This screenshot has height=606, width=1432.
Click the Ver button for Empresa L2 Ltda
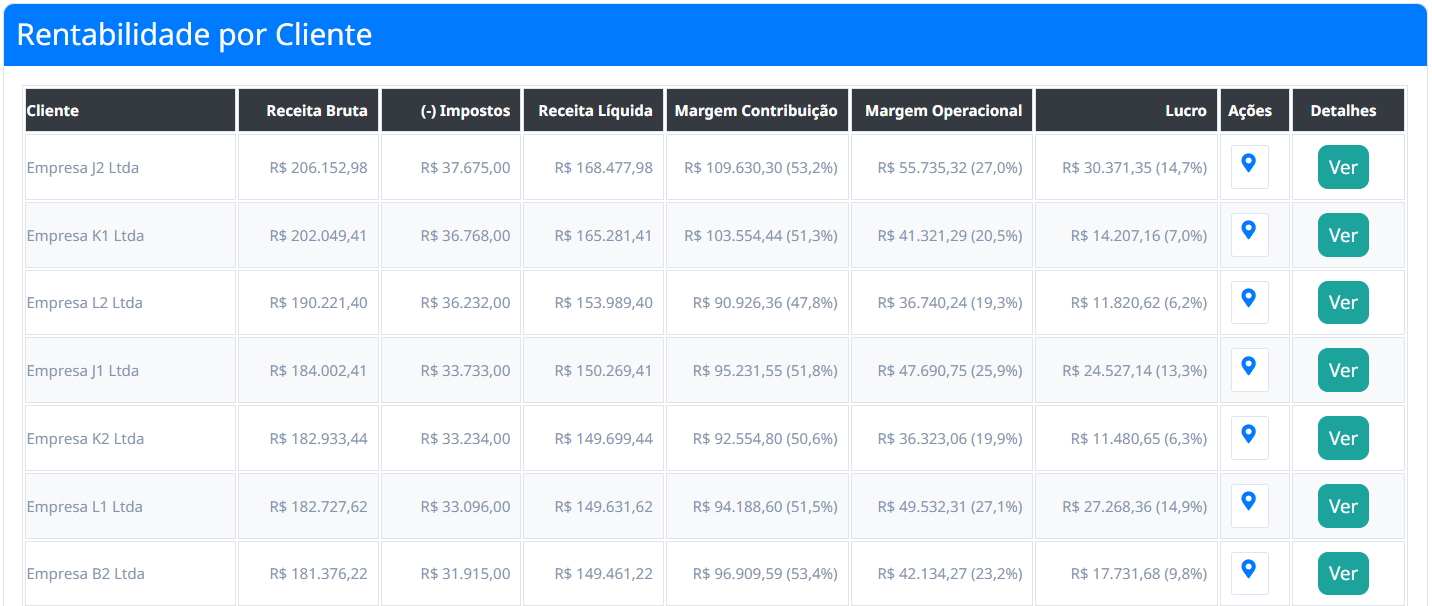pyautogui.click(x=1343, y=302)
